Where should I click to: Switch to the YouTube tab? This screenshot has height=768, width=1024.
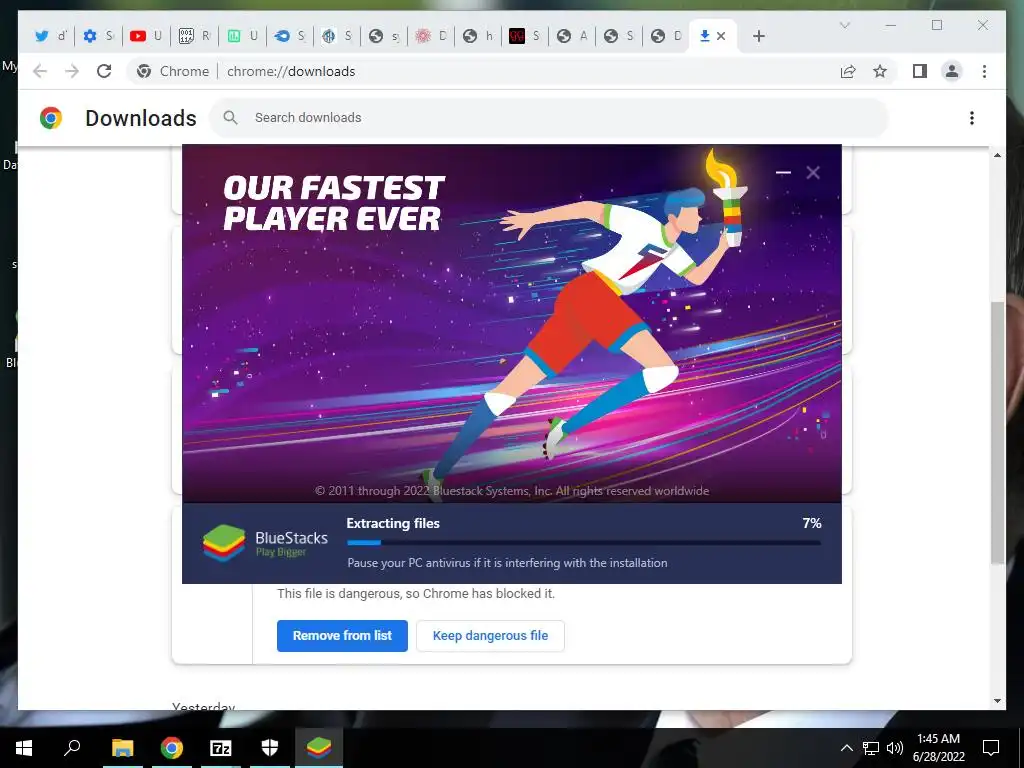click(x=146, y=36)
